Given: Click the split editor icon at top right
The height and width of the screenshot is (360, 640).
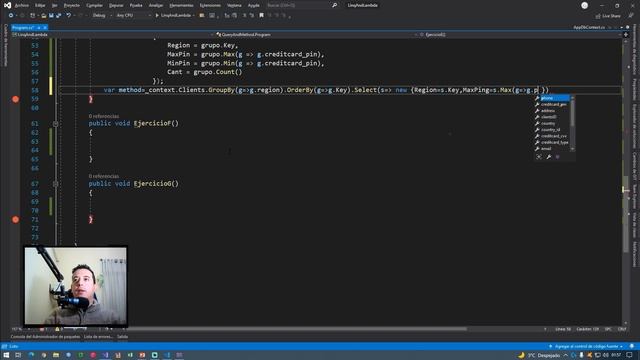Looking at the screenshot, I should [626, 35].
